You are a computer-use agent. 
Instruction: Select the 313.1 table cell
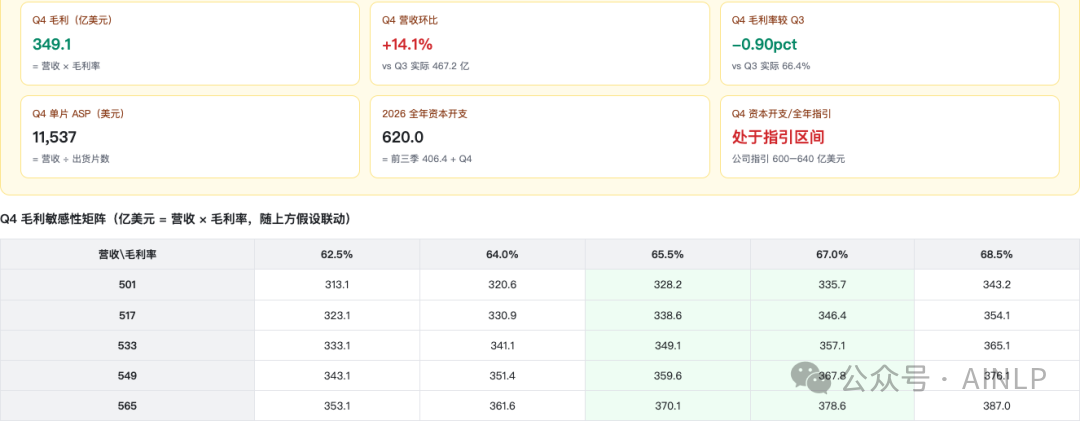(x=337, y=285)
